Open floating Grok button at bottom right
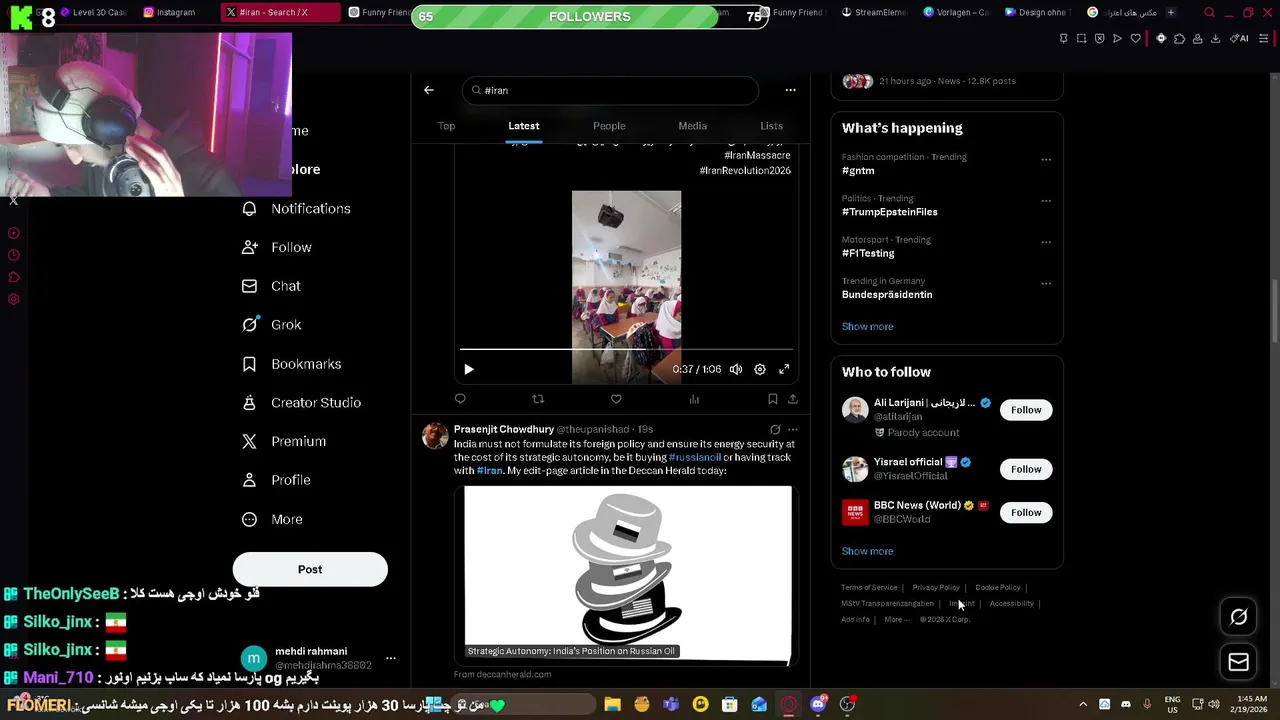The image size is (1280, 720). point(1238,617)
